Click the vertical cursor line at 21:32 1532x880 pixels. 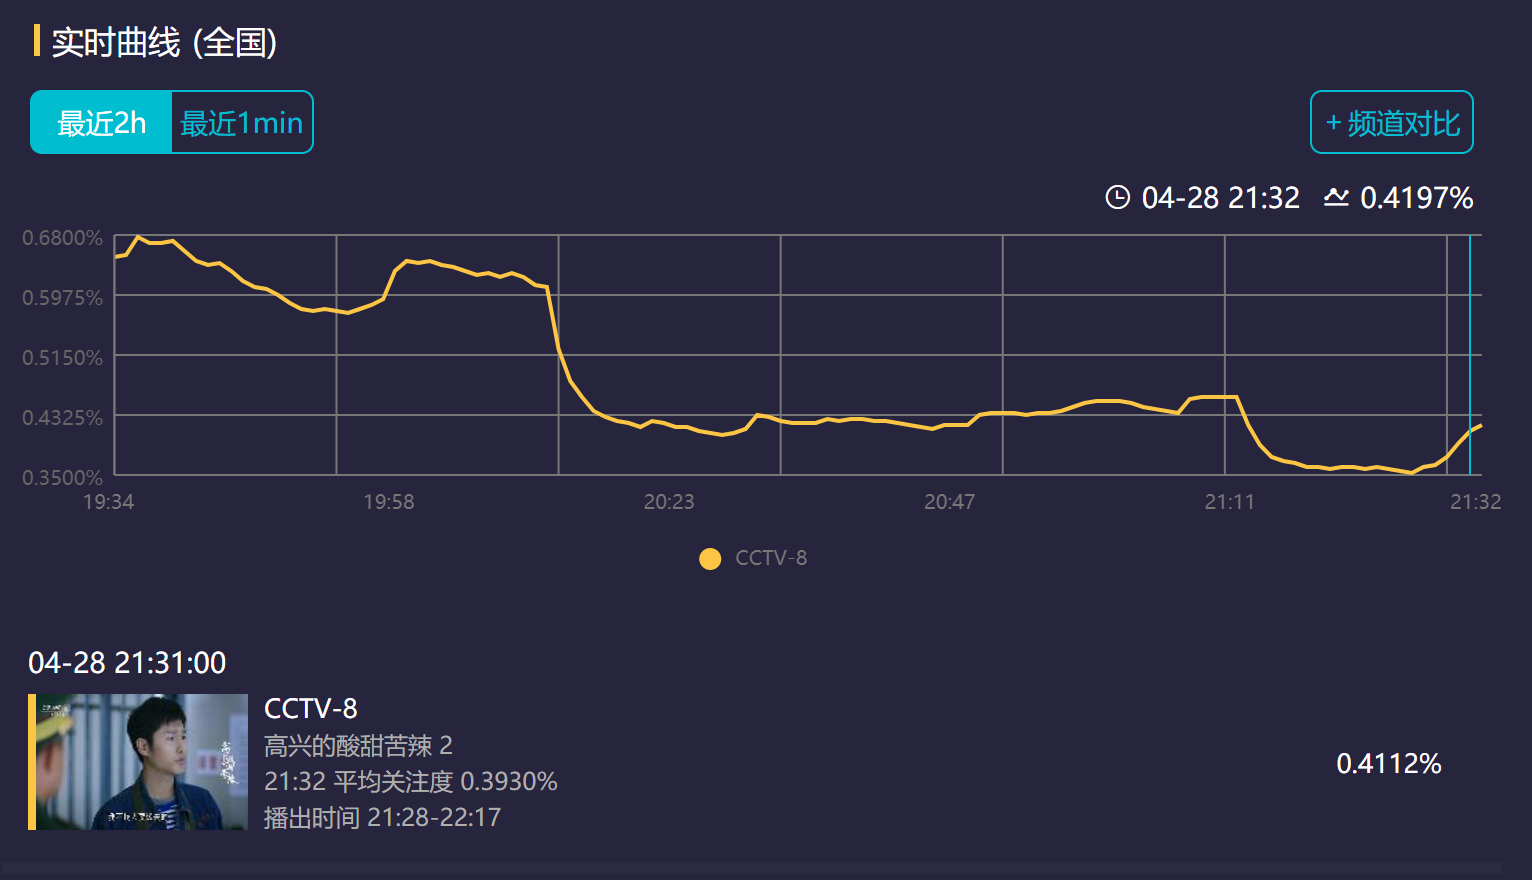pos(1470,355)
